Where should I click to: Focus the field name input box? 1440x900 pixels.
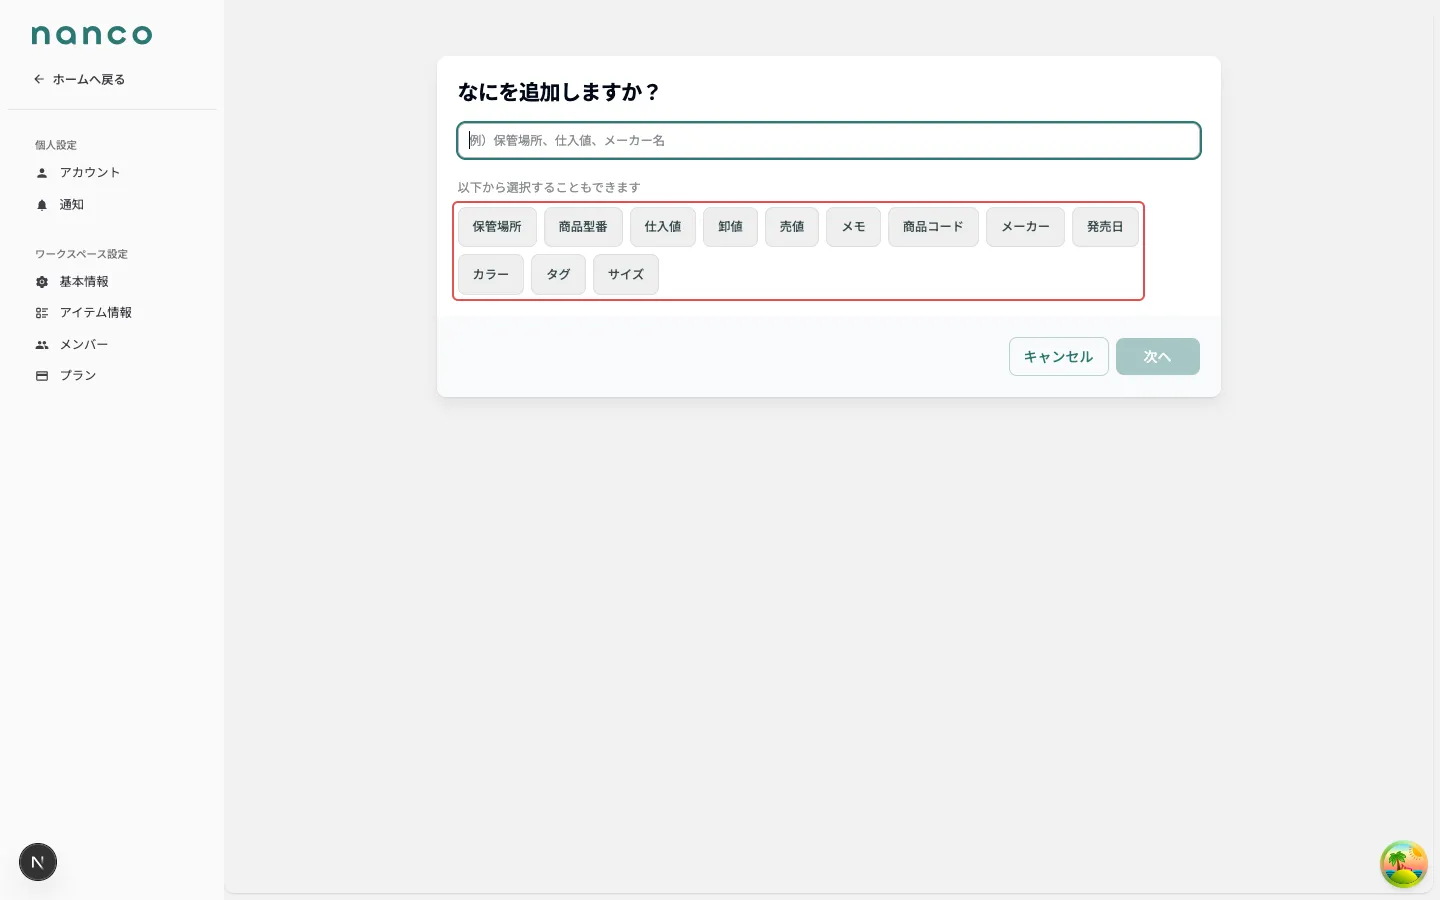(x=829, y=141)
